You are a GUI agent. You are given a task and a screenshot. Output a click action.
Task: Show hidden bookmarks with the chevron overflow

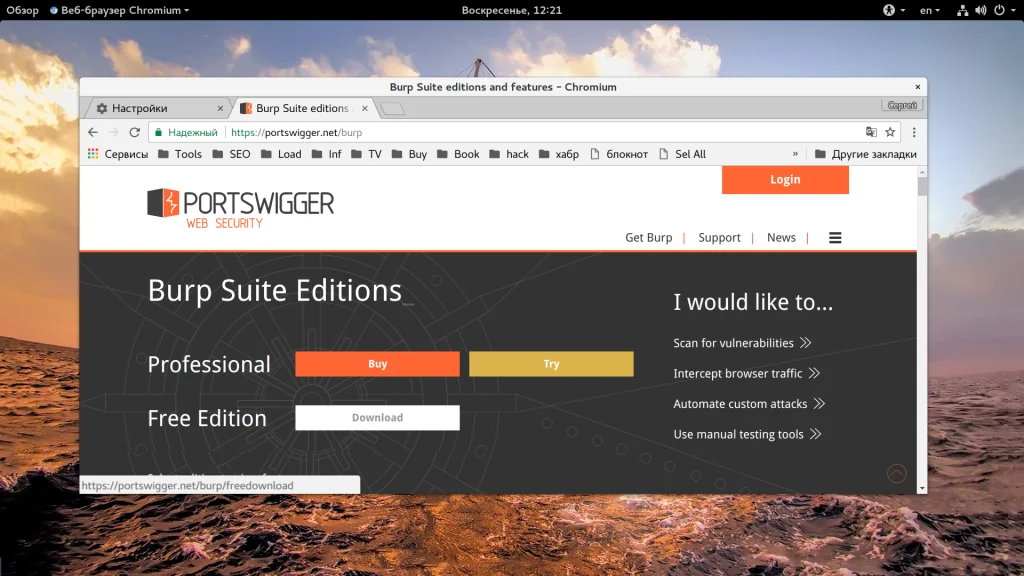[x=795, y=154]
